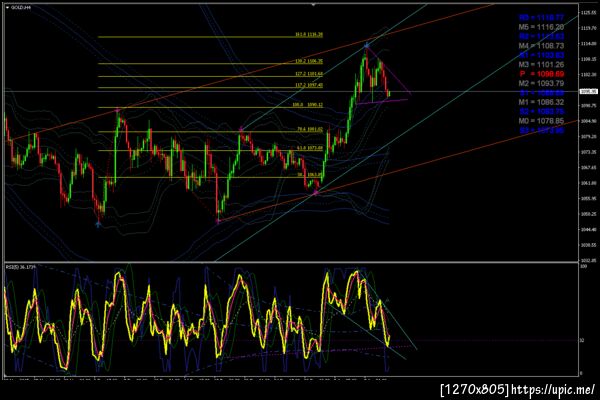Select the M2 = 1093.79 pivot label
600x400 pixels.
click(x=541, y=83)
